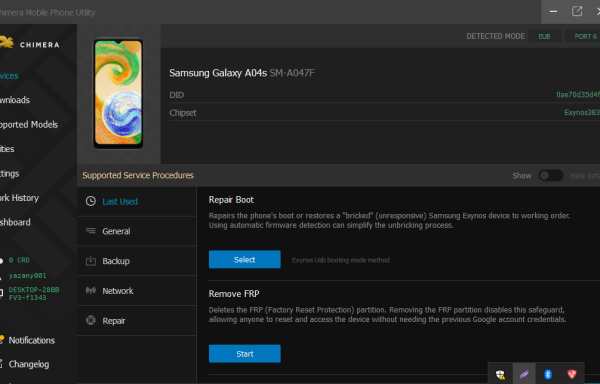Open the Backup category
This screenshot has height=384, width=600.
[137, 261]
